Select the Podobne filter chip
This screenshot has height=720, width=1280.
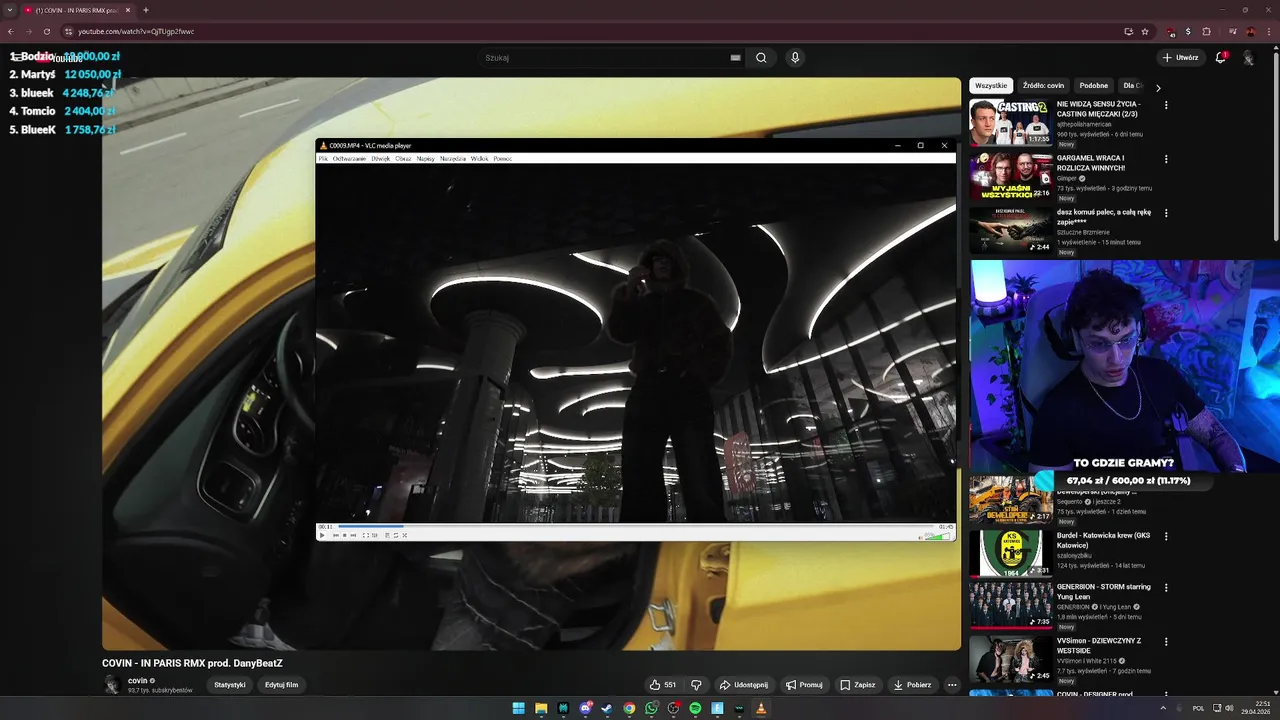coord(1094,86)
